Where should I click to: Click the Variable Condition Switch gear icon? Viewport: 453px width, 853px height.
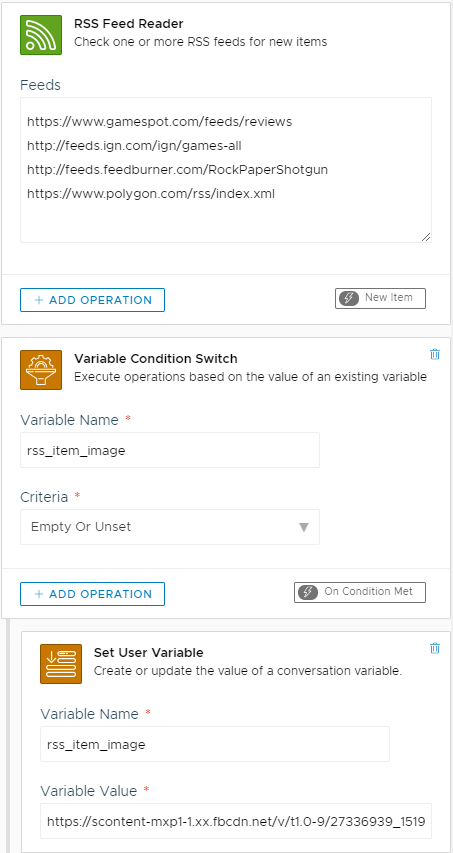click(41, 369)
